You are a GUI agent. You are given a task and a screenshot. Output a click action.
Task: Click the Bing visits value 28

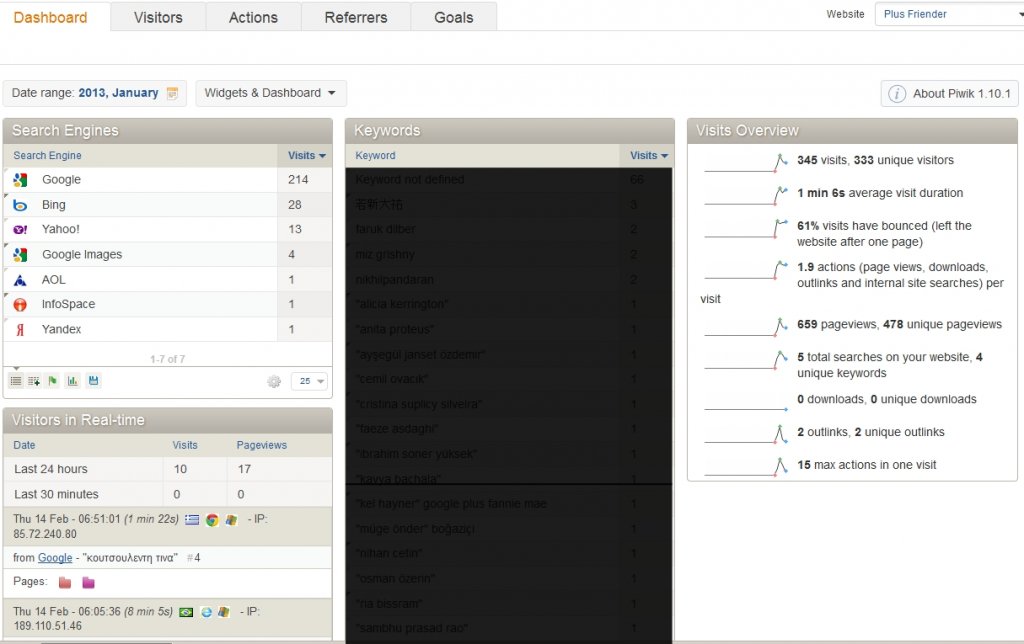pos(295,205)
